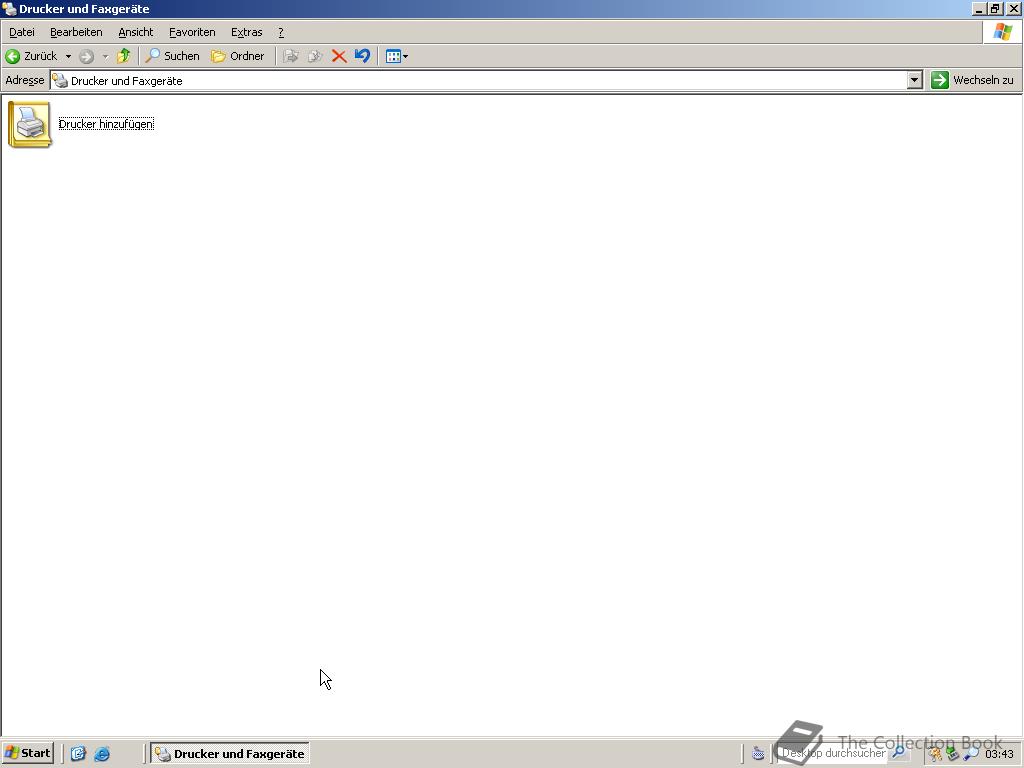Click the red X delete icon

click(x=338, y=56)
